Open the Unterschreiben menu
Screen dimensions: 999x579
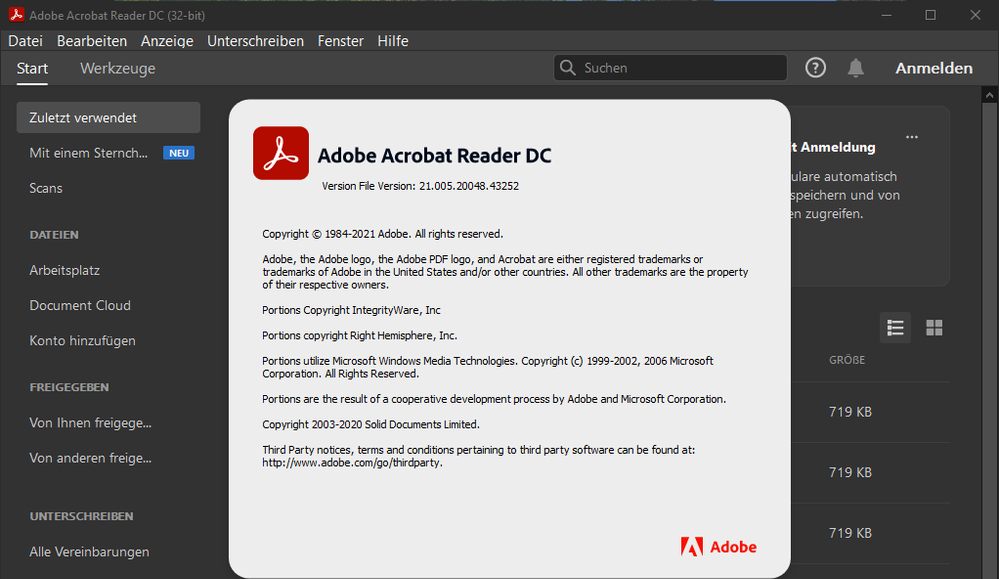(x=255, y=41)
